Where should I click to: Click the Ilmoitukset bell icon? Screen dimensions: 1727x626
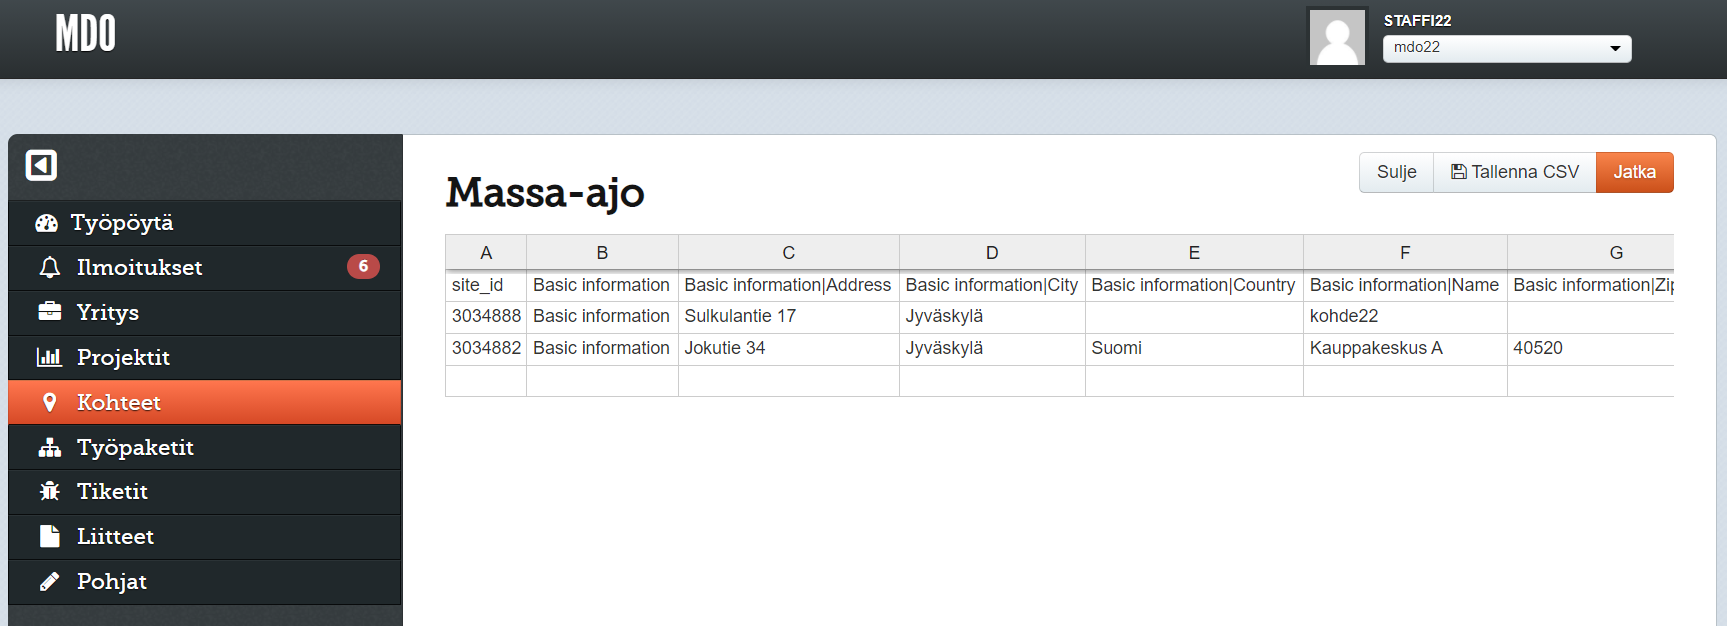pos(49,268)
